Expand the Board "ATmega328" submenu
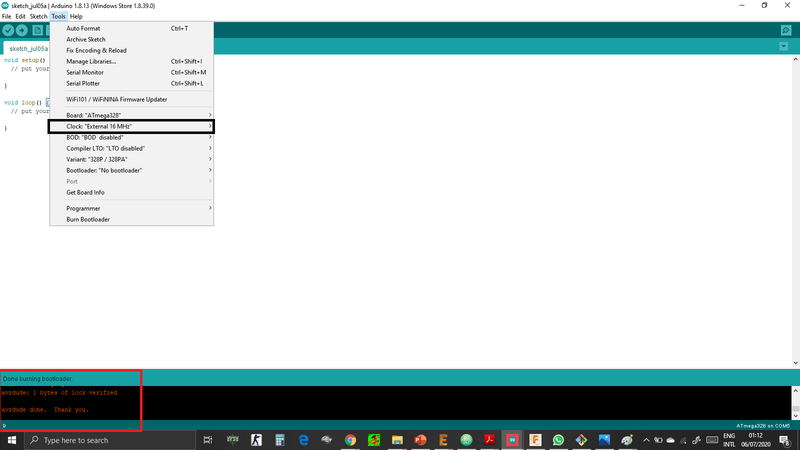Viewport: 800px width, 450px height. [x=132, y=115]
